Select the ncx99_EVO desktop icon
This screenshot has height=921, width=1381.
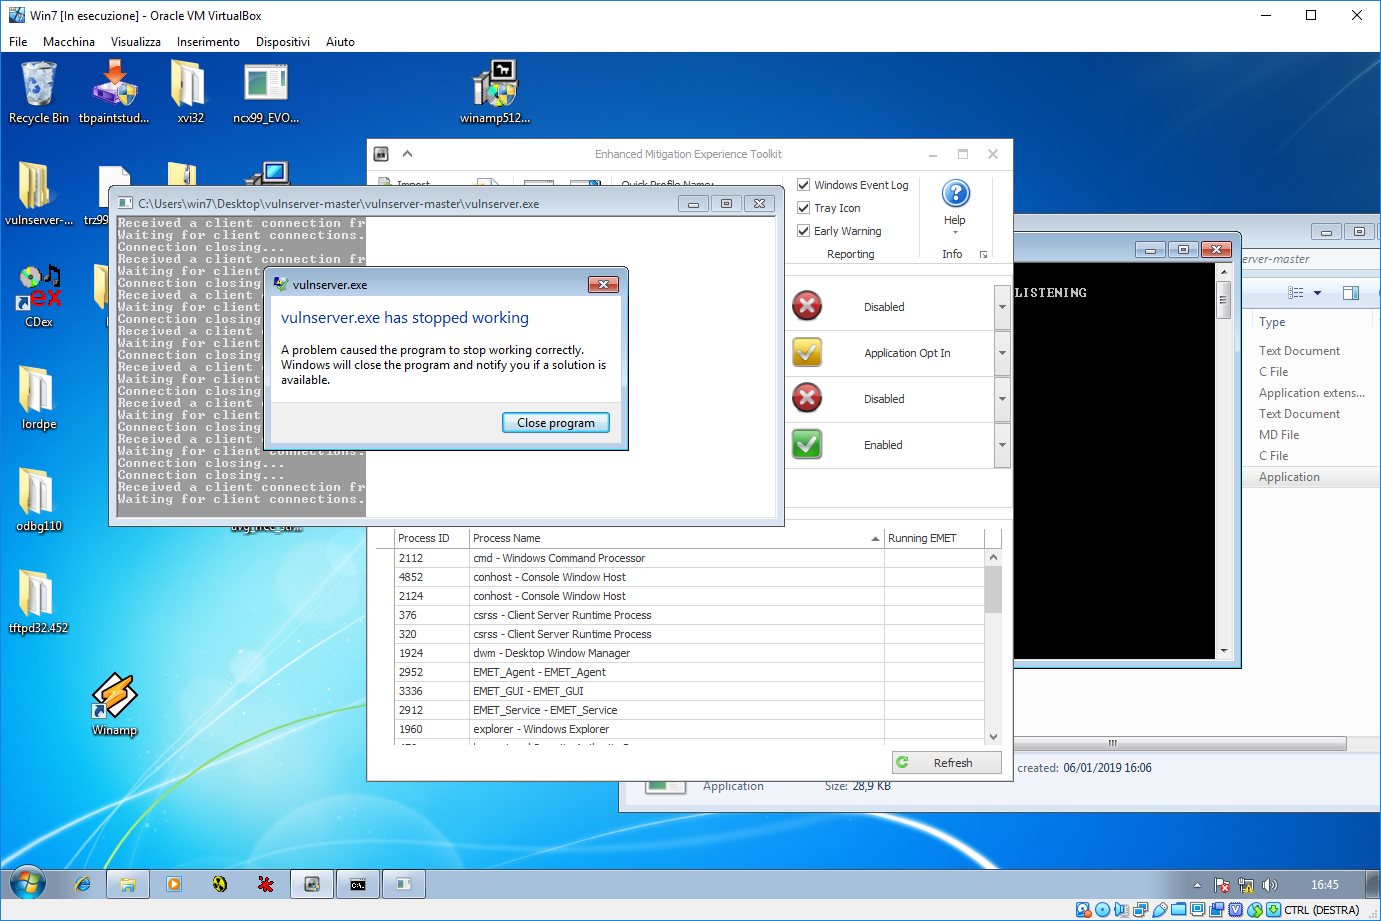coord(266,92)
